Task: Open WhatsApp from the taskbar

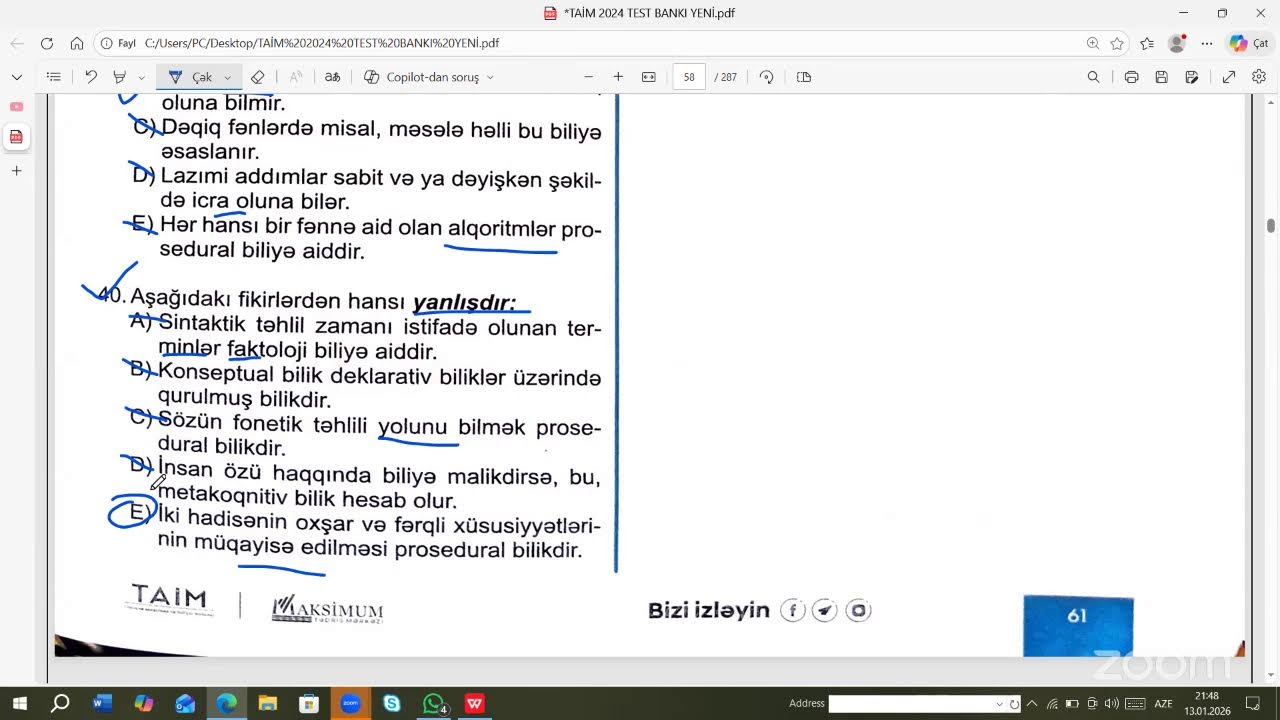Action: point(433,703)
